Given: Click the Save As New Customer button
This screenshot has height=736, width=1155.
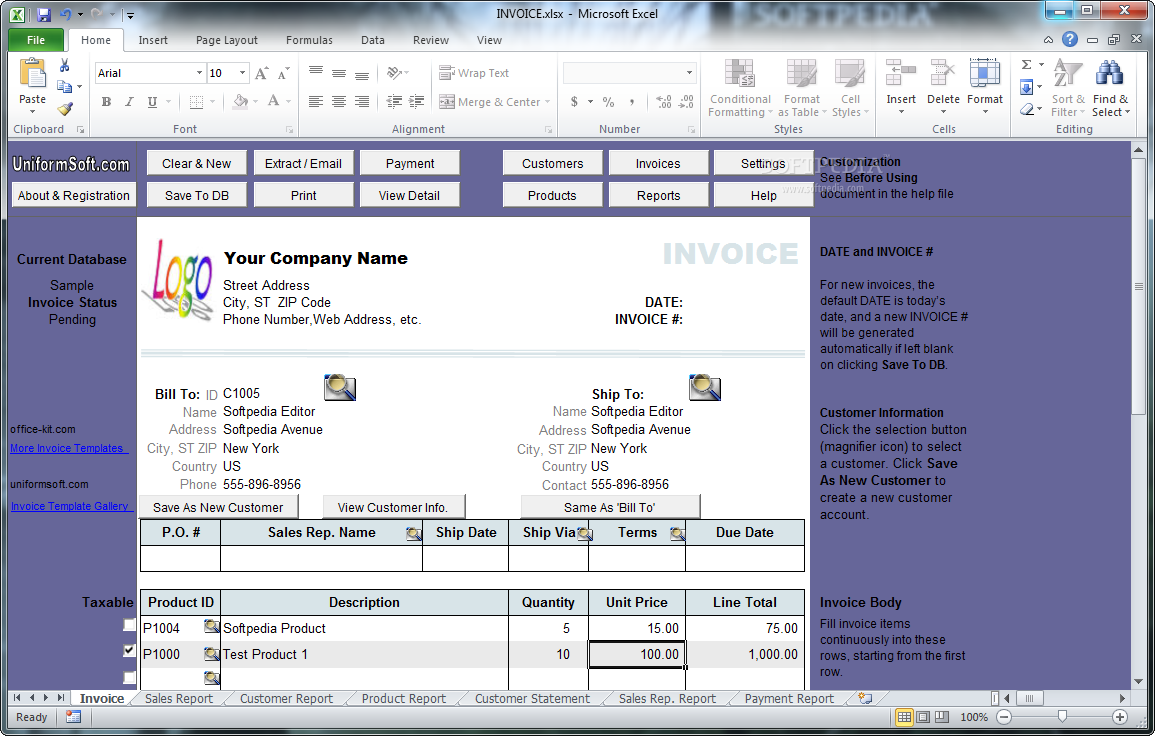Looking at the screenshot, I should tap(218, 508).
